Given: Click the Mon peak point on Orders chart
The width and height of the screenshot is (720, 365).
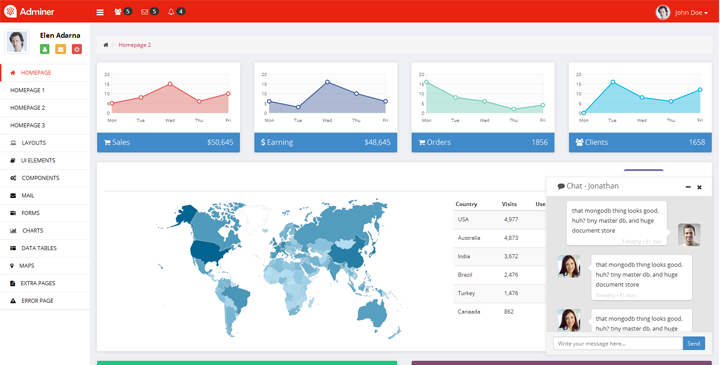Looking at the screenshot, I should [x=427, y=82].
